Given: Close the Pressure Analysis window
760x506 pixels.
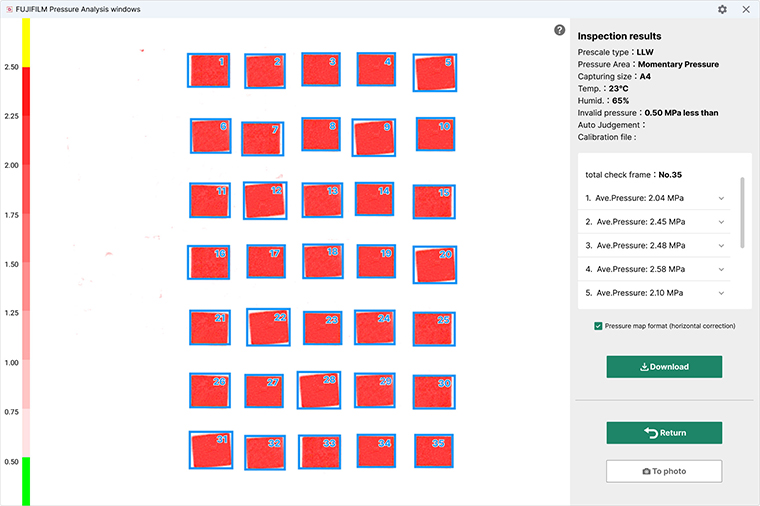Looking at the screenshot, I should 745,9.
